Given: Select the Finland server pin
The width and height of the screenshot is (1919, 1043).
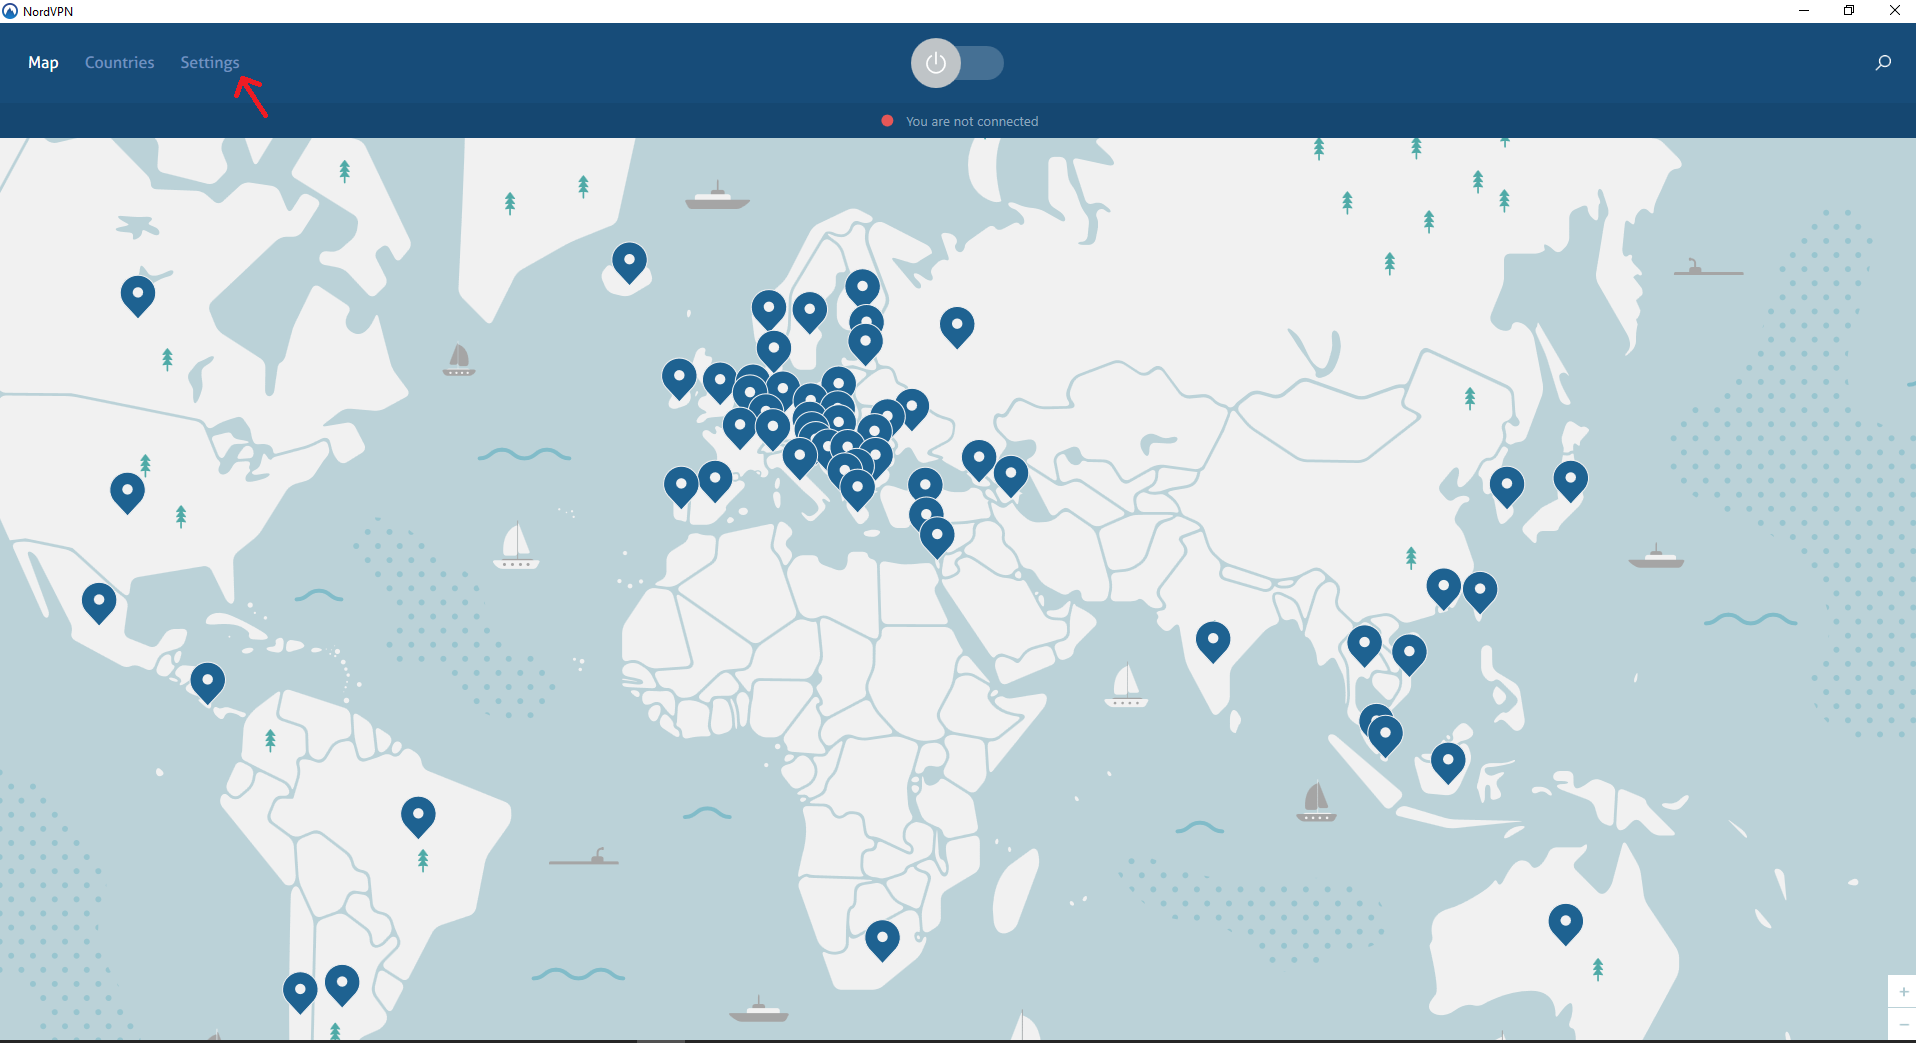Looking at the screenshot, I should [862, 288].
